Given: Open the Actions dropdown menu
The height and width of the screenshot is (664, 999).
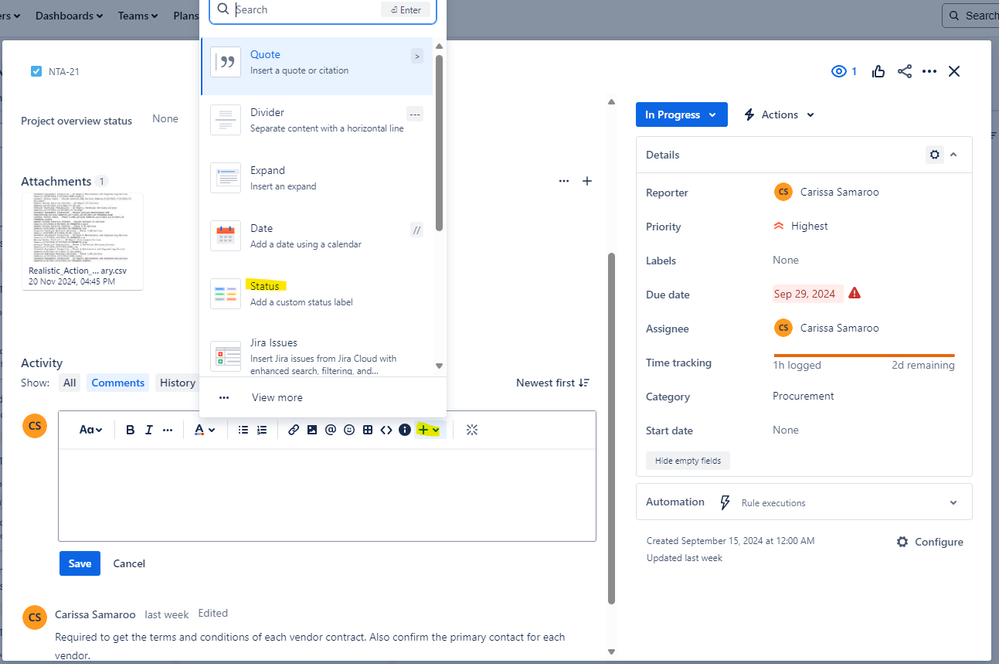Looking at the screenshot, I should coord(779,115).
